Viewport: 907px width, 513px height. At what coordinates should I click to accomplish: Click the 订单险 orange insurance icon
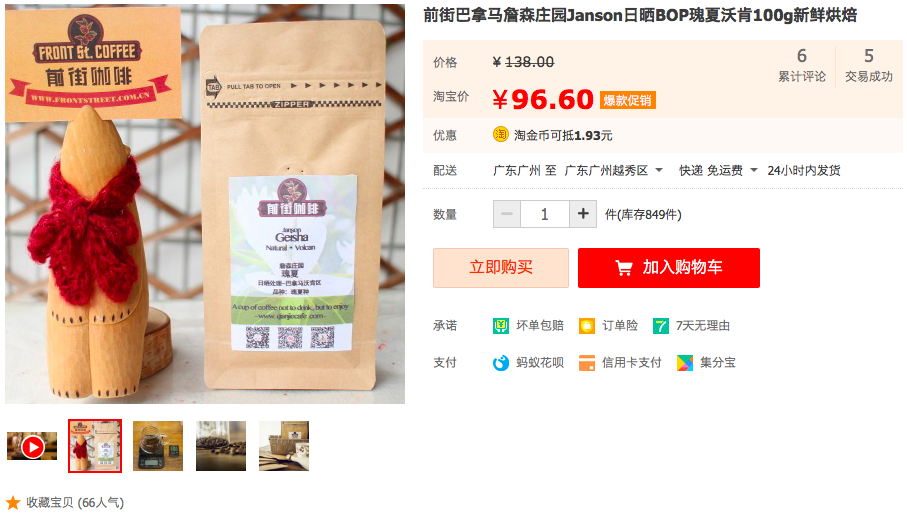[587, 326]
